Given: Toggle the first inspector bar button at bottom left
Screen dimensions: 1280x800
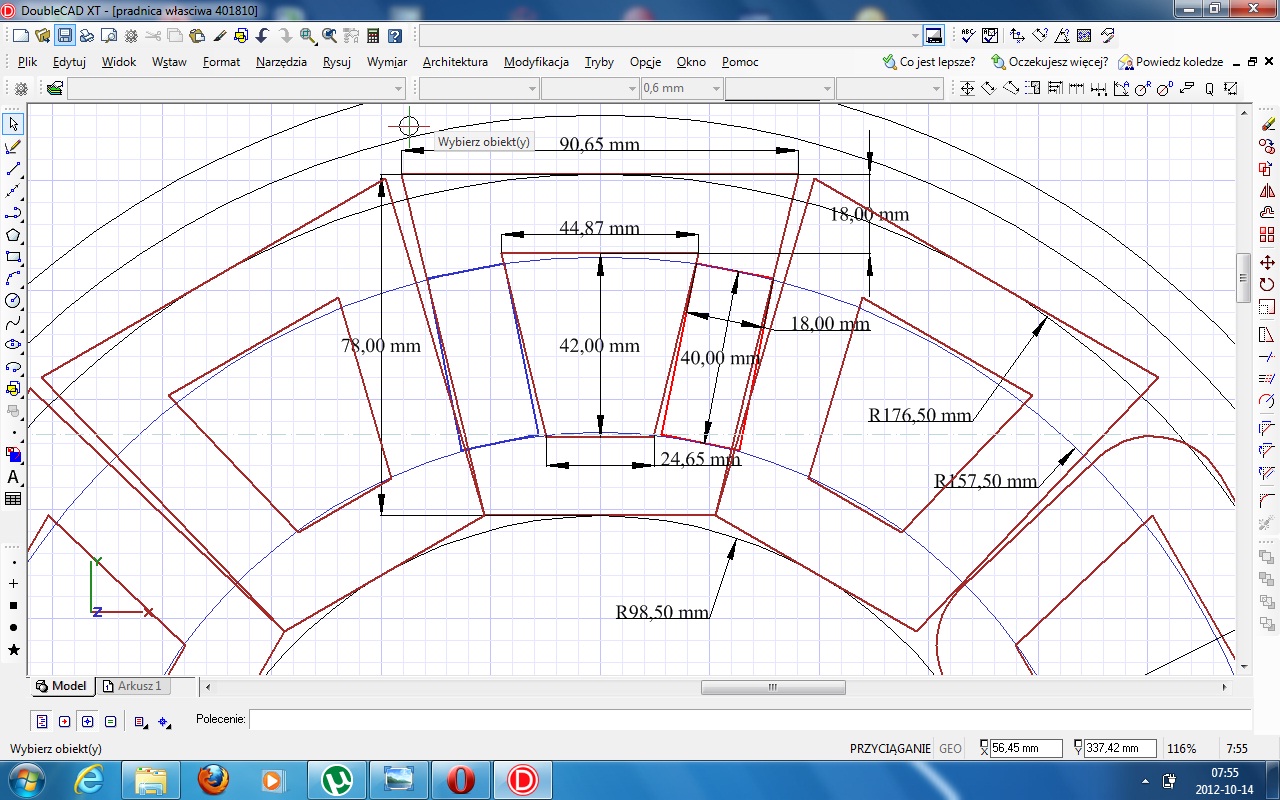Looking at the screenshot, I should coord(42,721).
